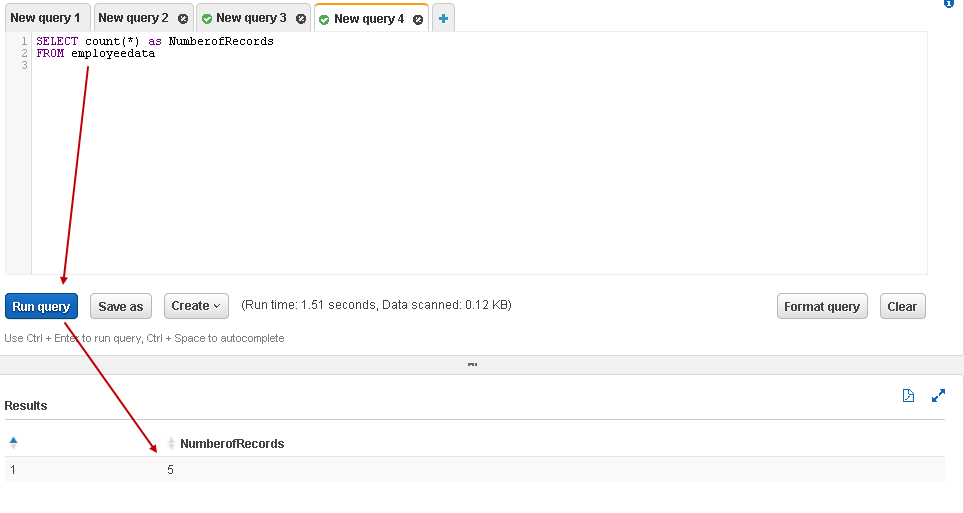Click the info icon at top right
Viewport: 964px width, 513px height.
(x=949, y=4)
